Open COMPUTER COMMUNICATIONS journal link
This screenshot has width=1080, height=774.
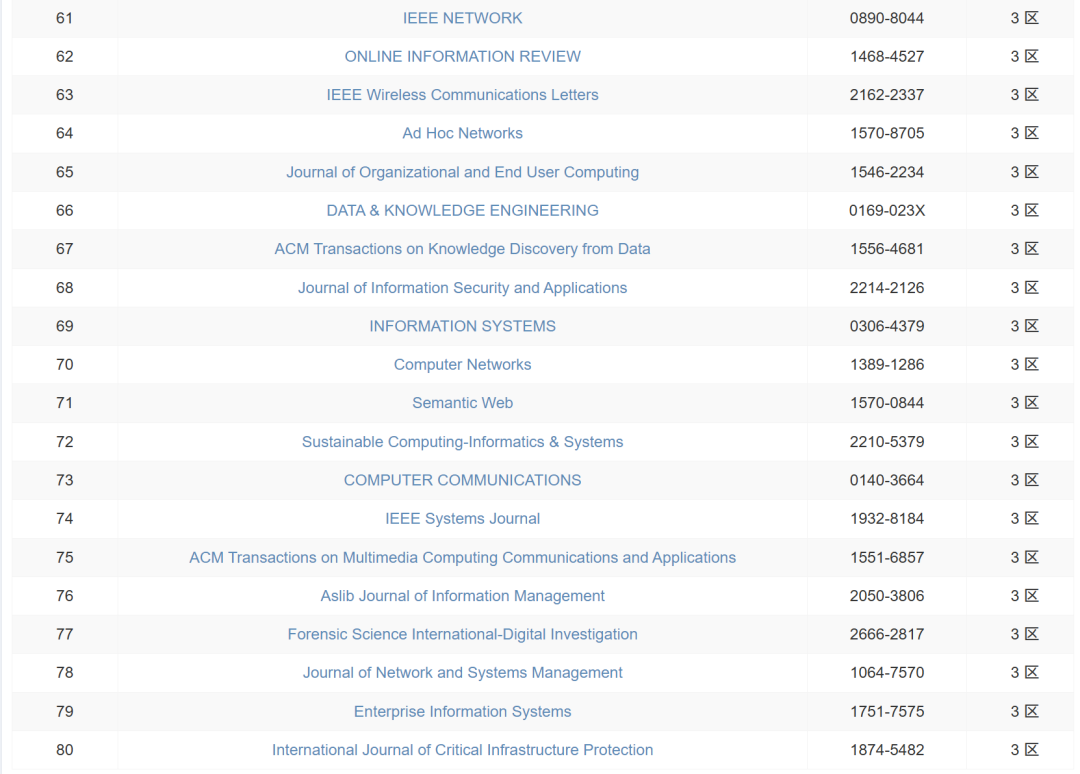[x=462, y=481]
